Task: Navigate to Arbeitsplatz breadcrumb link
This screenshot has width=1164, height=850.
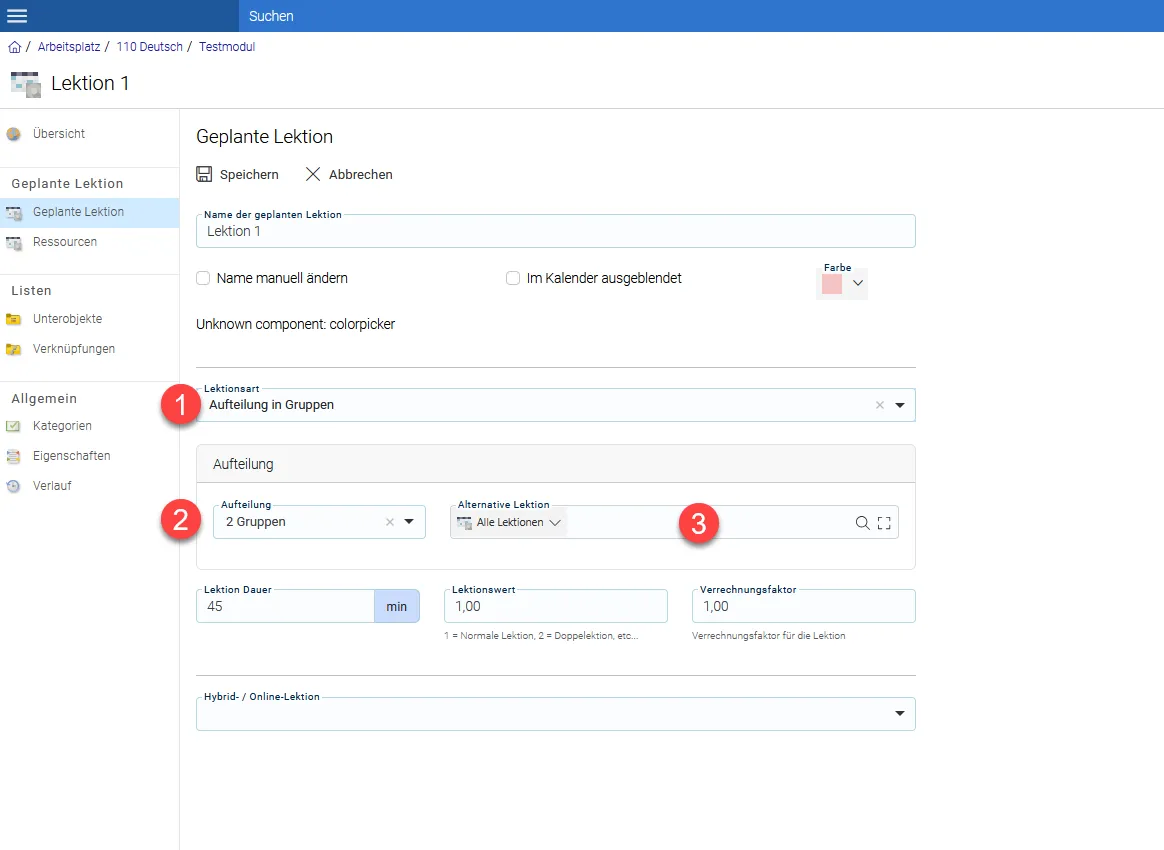Action: [x=69, y=47]
